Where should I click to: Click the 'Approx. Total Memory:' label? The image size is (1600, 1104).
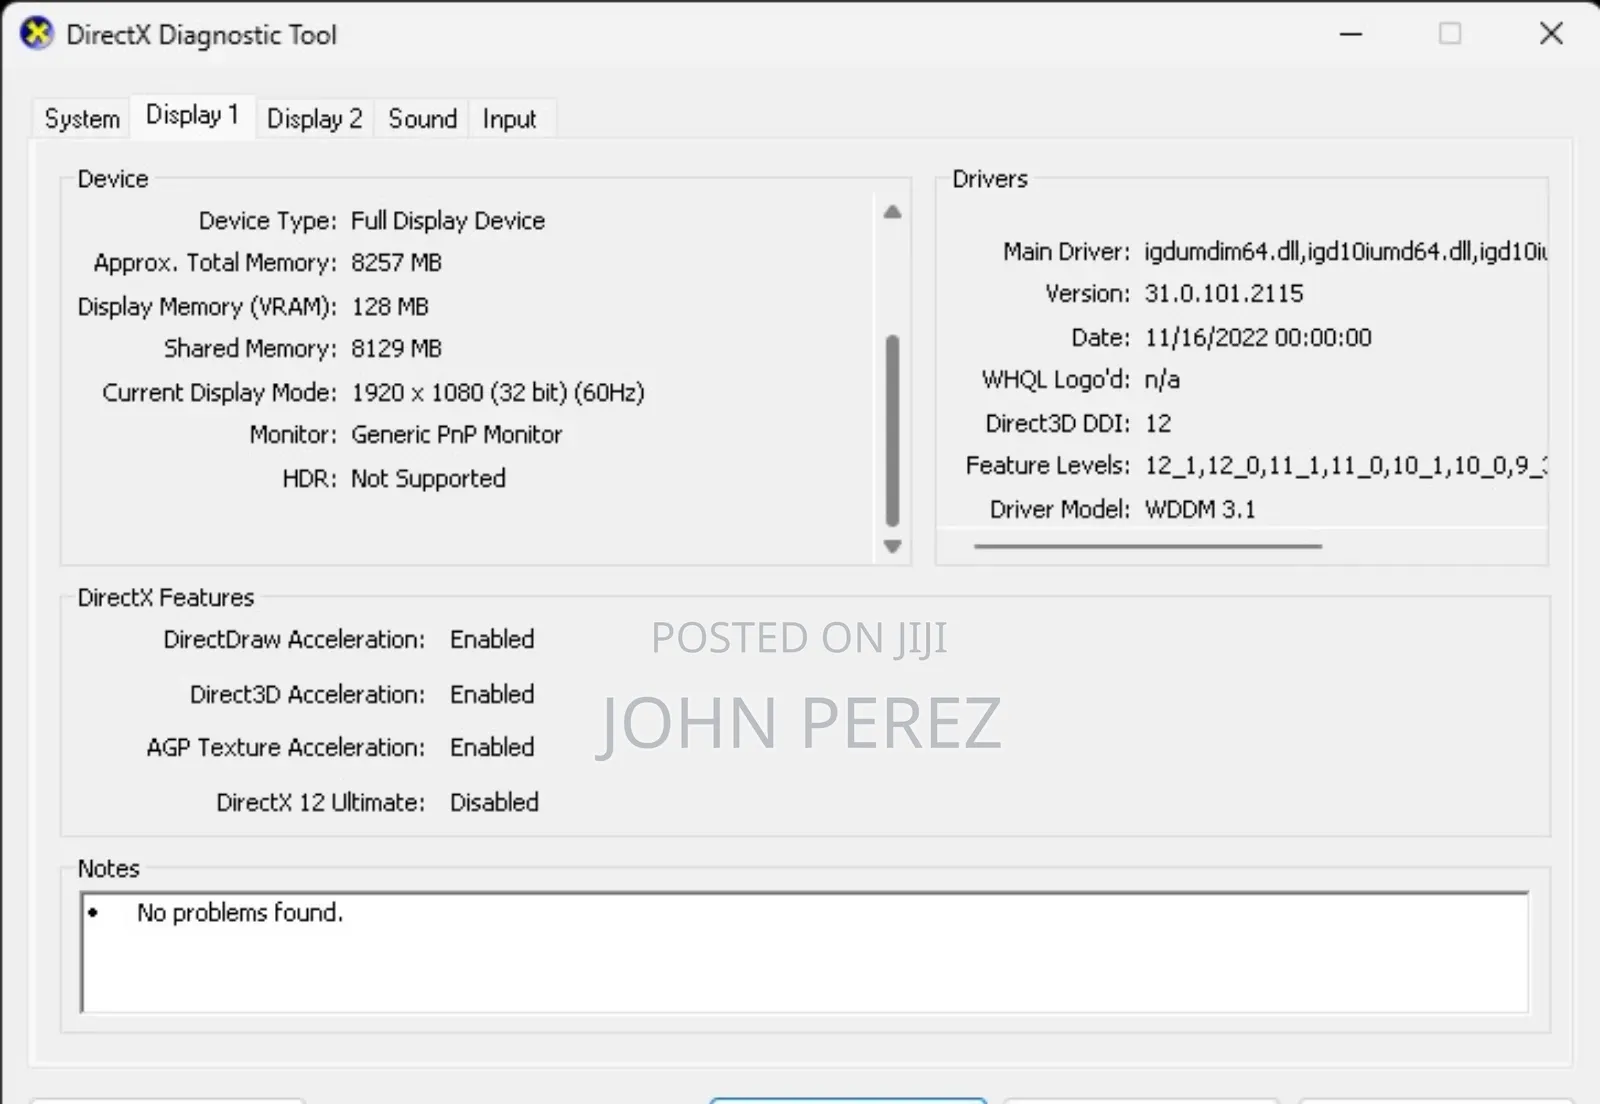pyautogui.click(x=215, y=263)
